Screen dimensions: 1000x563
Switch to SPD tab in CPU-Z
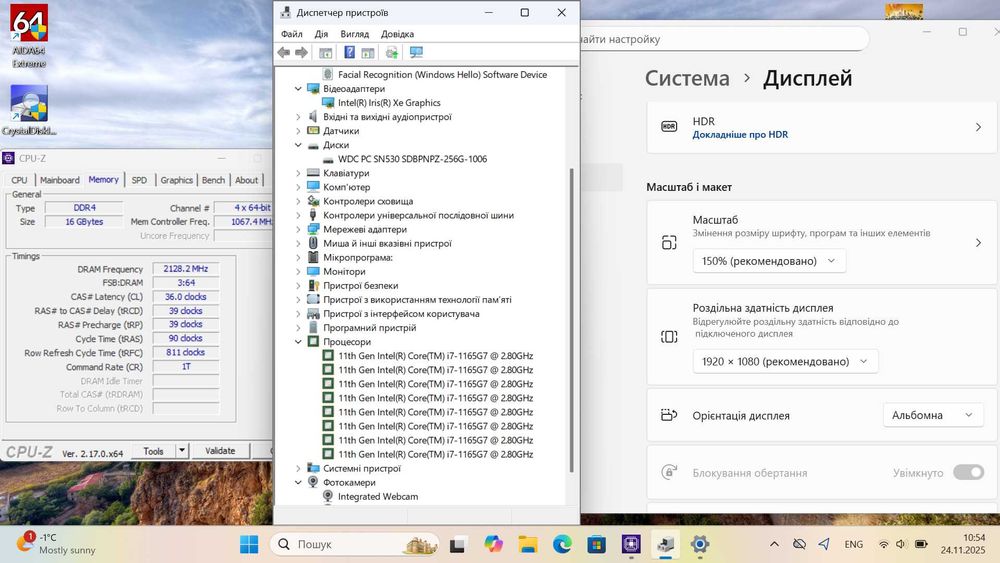coord(139,180)
